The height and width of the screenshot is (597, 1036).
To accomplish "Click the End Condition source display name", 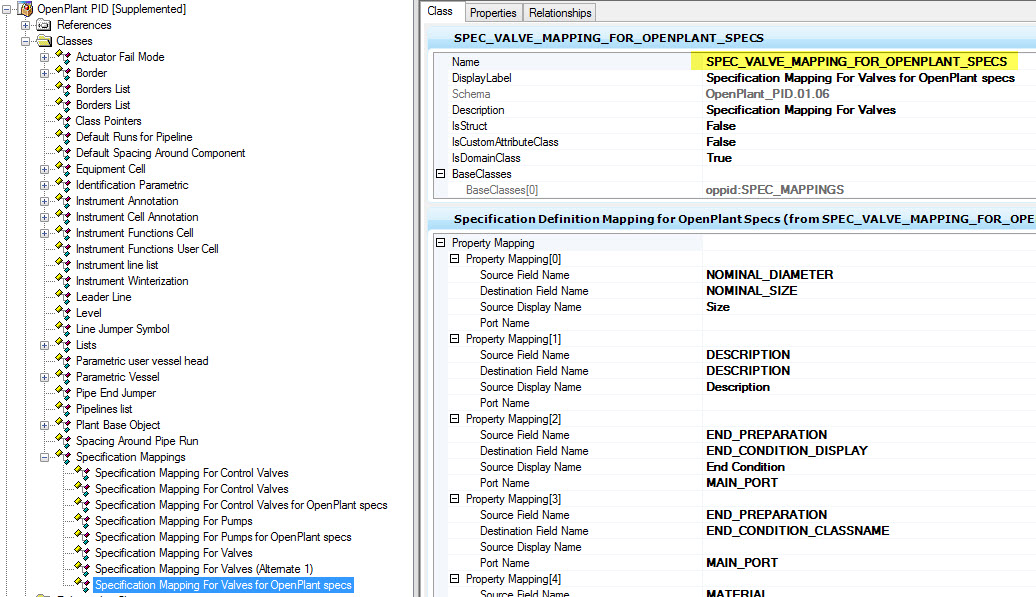I will 745,467.
